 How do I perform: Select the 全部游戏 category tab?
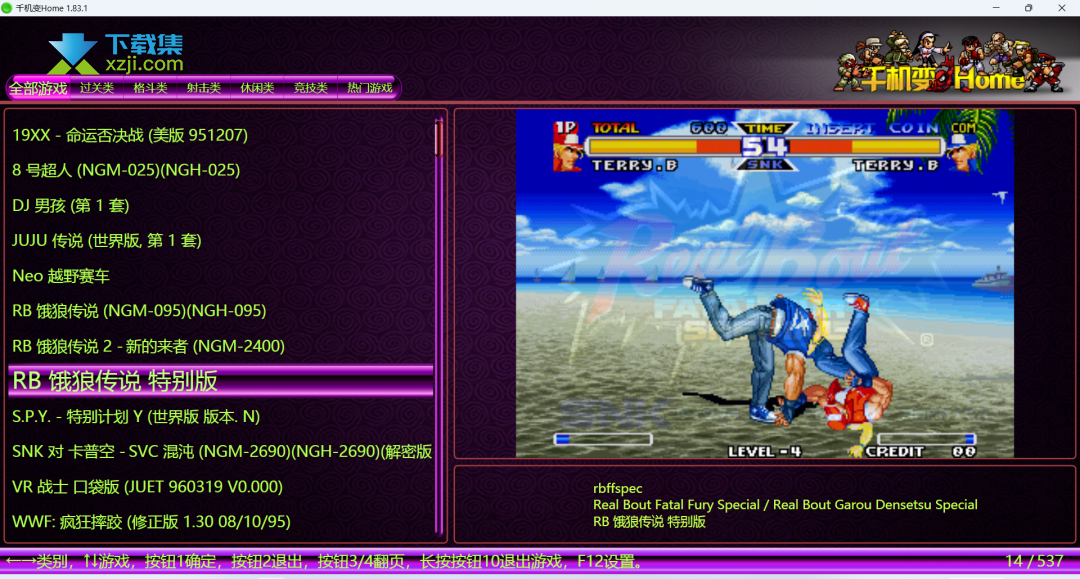click(39, 88)
